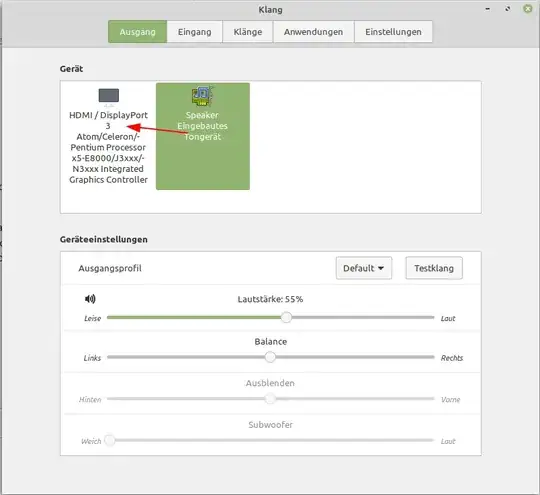This screenshot has height=495, width=540.
Task: Select Speaker Eingebautes Tongerät device
Action: (x=203, y=136)
